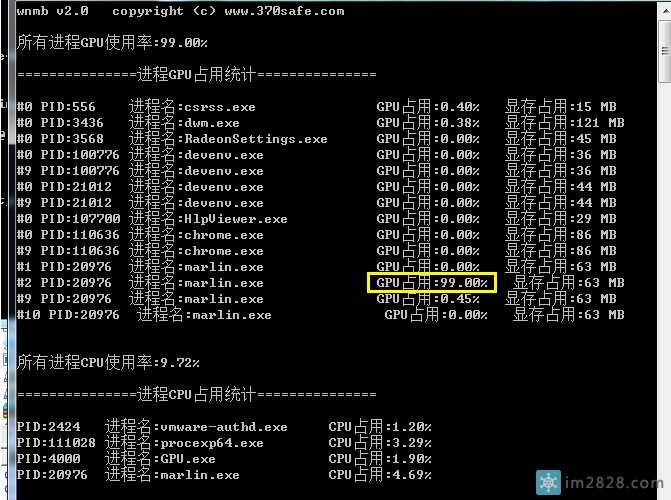This screenshot has width=671, height=500.
Task: Click the scrollbar up arrow
Action: pyautogui.click(x=665, y=10)
